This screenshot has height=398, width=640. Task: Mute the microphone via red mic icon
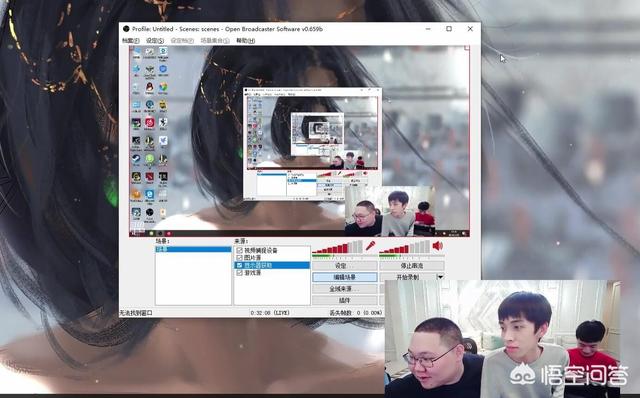(x=370, y=246)
